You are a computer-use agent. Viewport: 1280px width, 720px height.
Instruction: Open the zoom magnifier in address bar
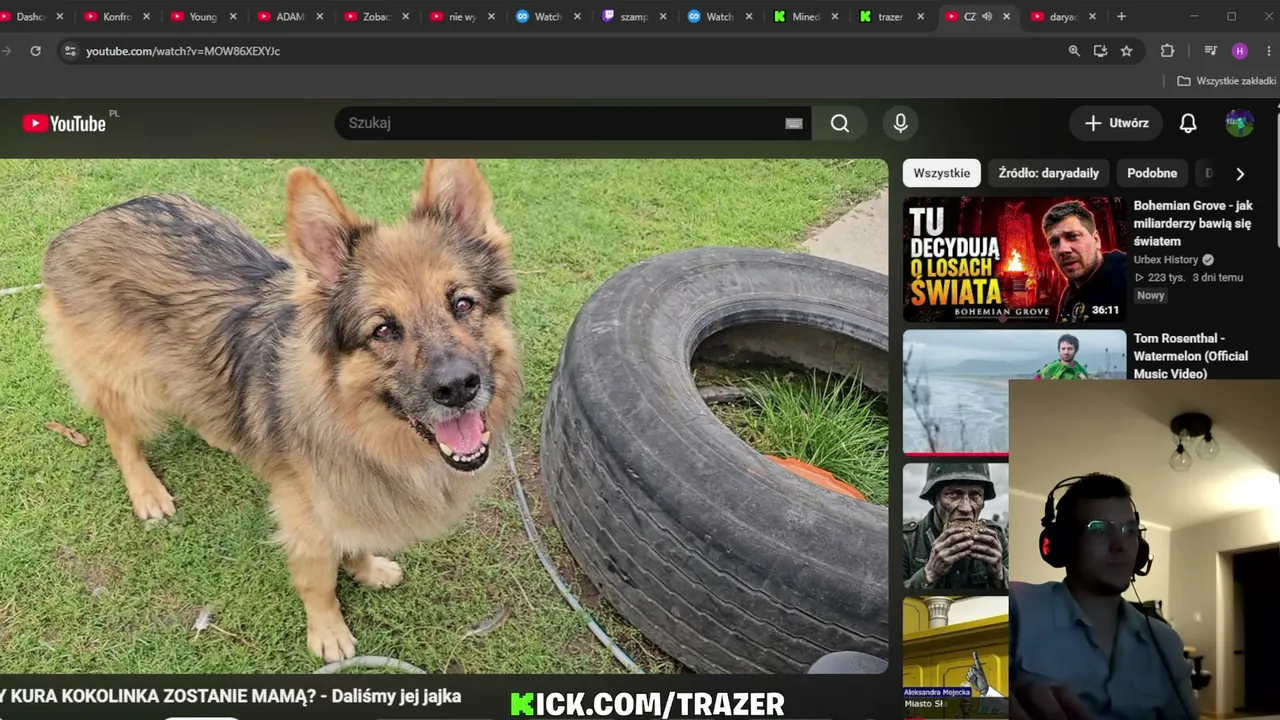pyautogui.click(x=1074, y=51)
